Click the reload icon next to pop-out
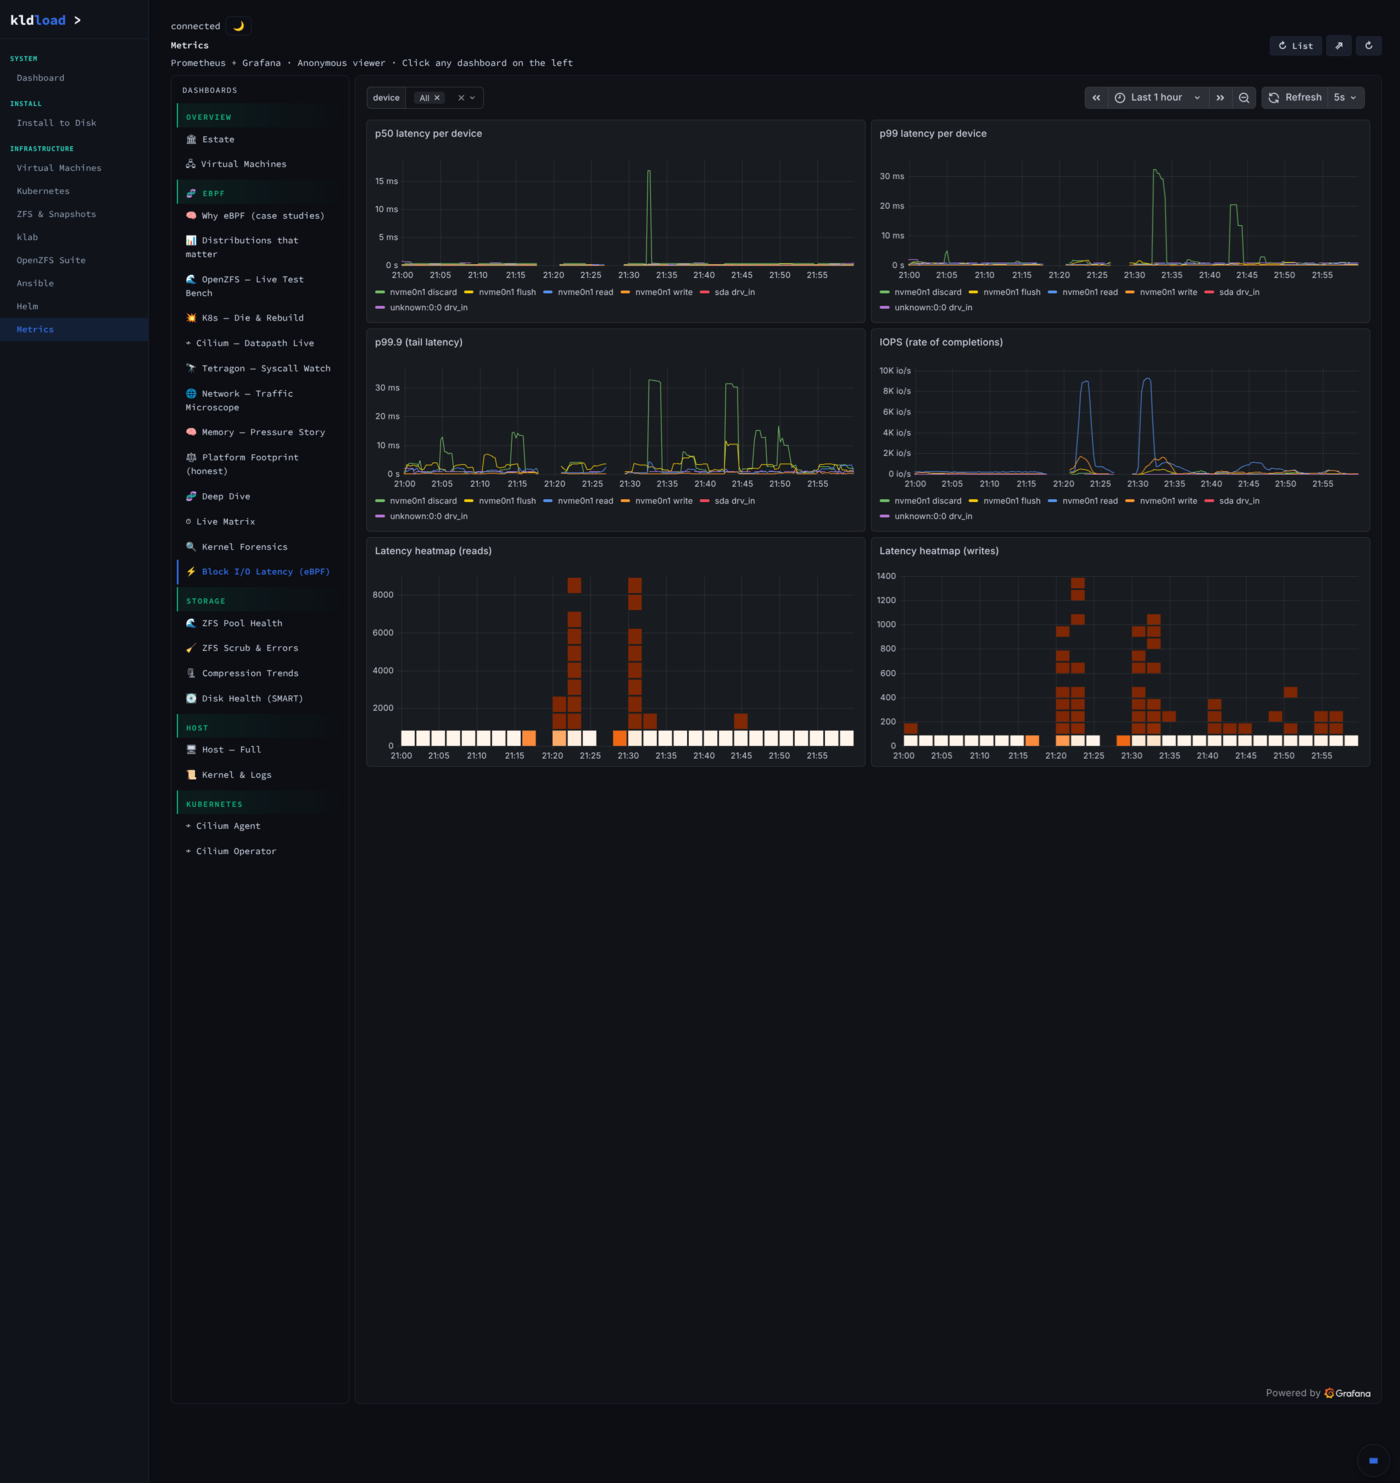1400x1483 pixels. [x=1369, y=45]
